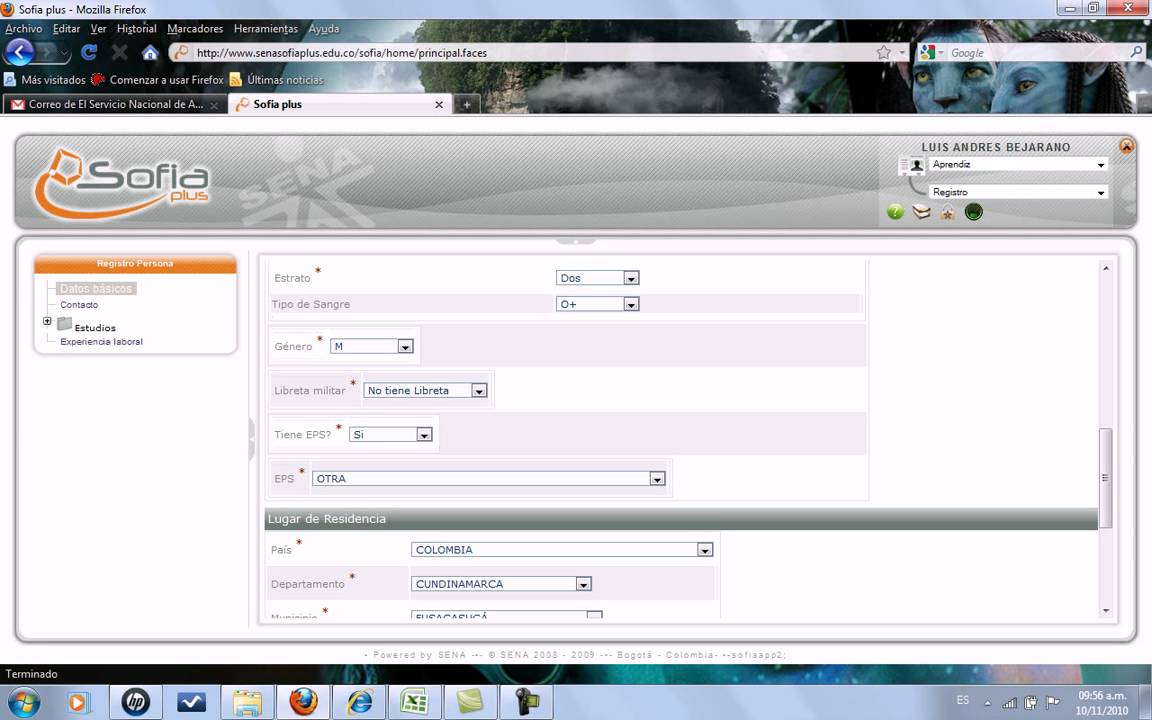This screenshot has height=720, width=1152.
Task: Click form scrollbar down arrow
Action: (x=1106, y=611)
